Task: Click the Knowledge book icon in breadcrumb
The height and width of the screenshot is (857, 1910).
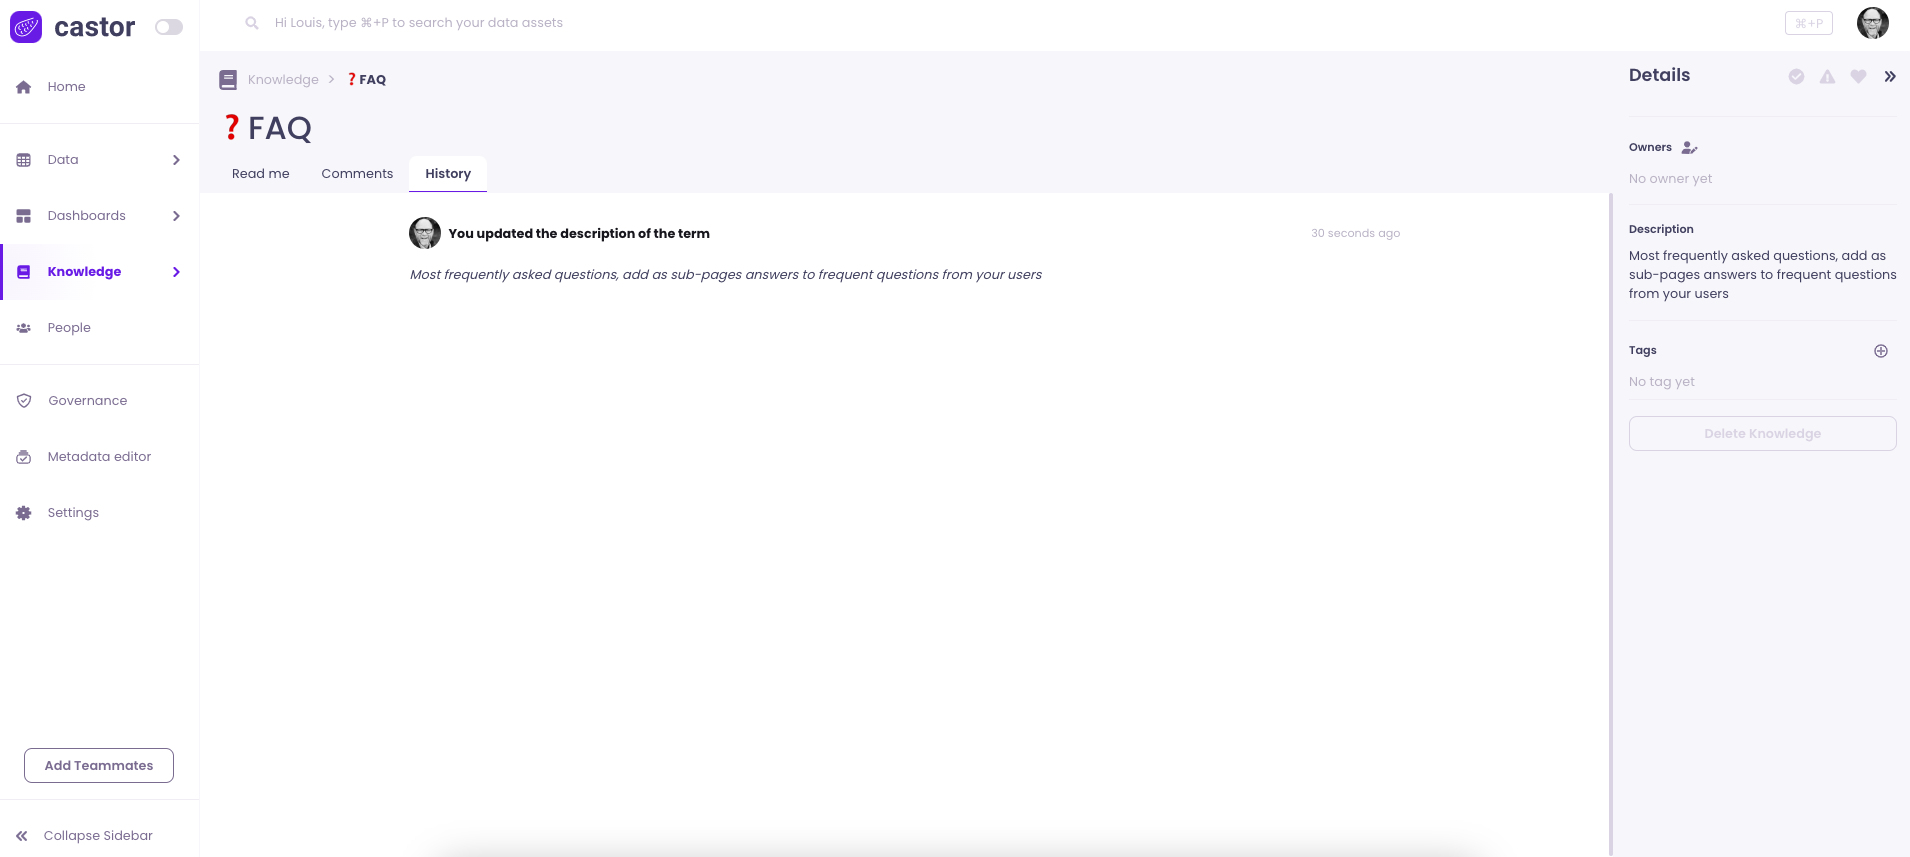Action: [228, 80]
